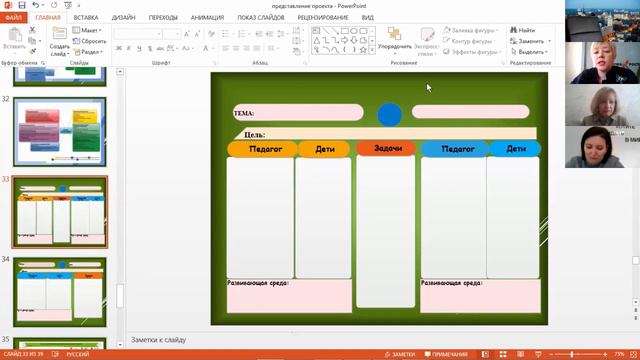Expand the shapes gallery more arrow
Screen dimensions: 640x360
click(x=372, y=50)
